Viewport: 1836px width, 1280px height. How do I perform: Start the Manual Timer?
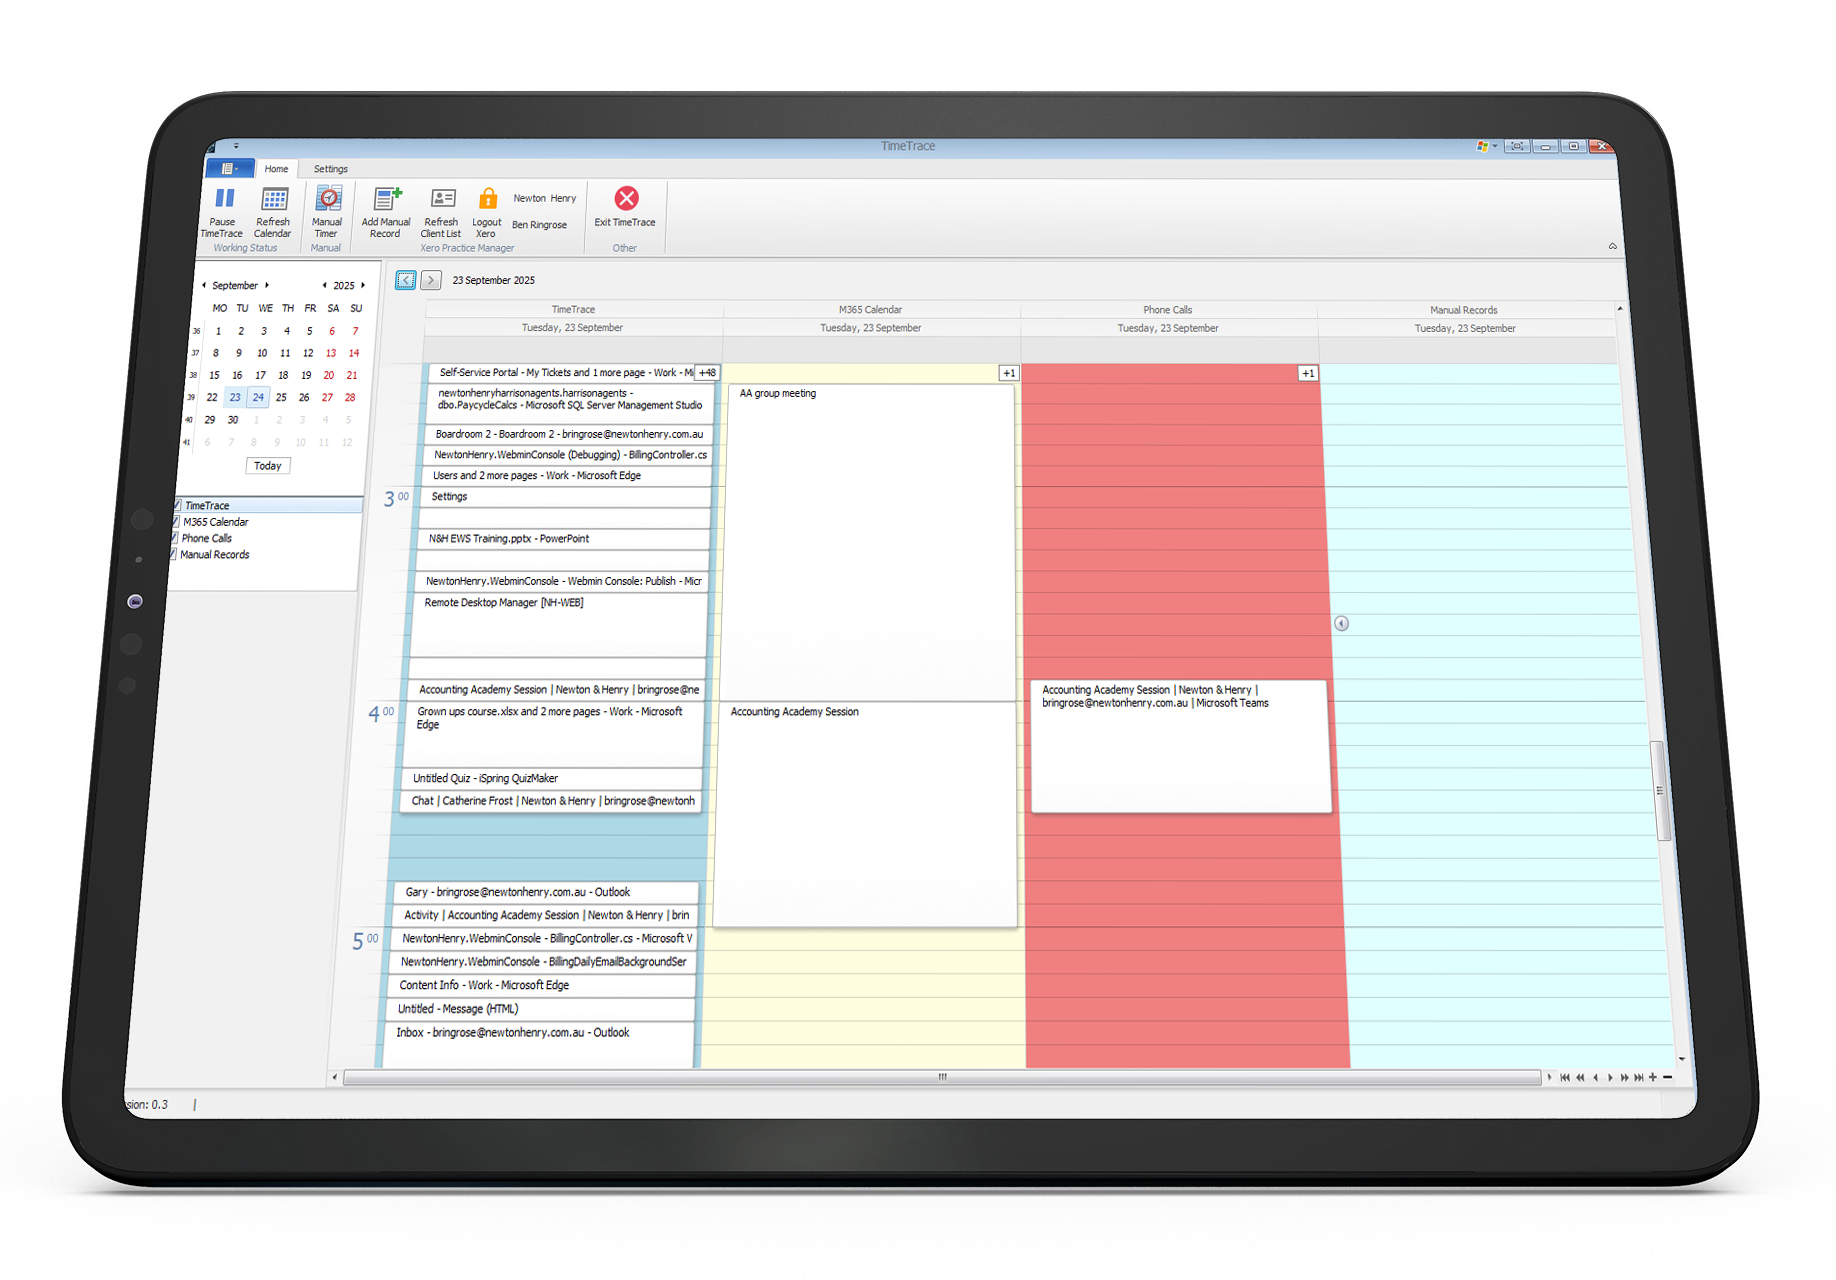click(x=328, y=199)
